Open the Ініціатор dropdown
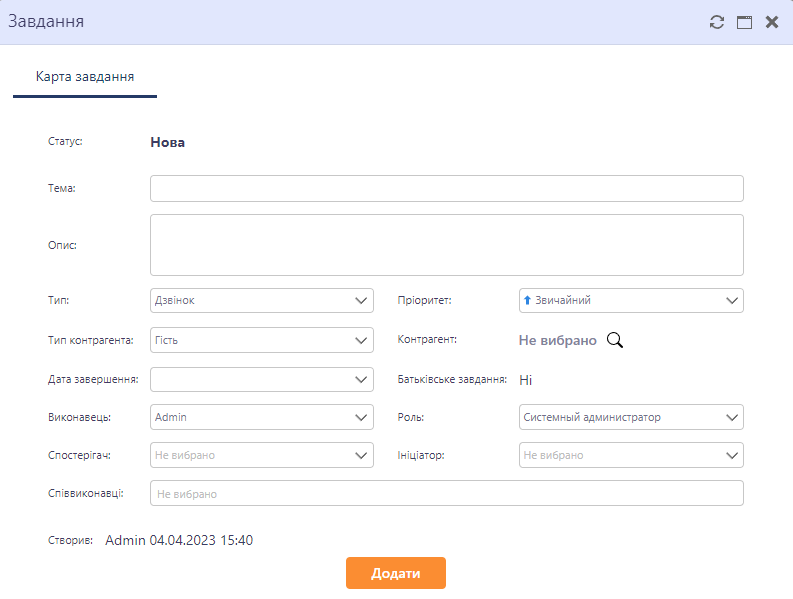The width and height of the screenshot is (793, 599). pos(631,455)
